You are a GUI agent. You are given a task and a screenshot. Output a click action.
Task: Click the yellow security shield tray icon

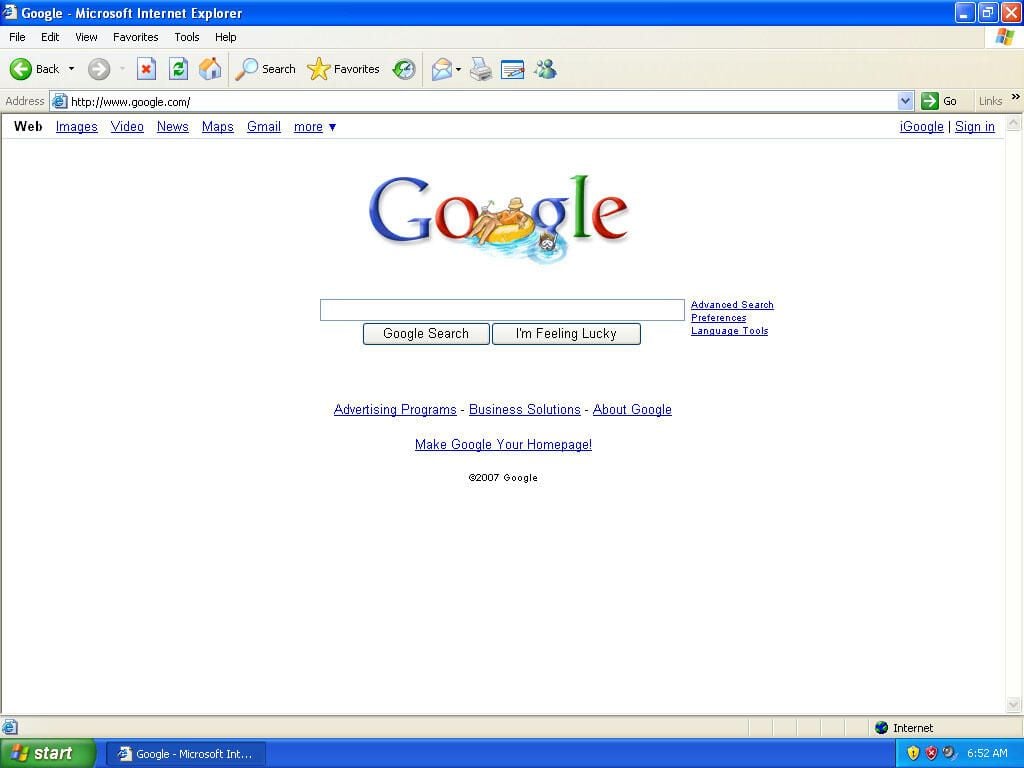click(x=913, y=753)
